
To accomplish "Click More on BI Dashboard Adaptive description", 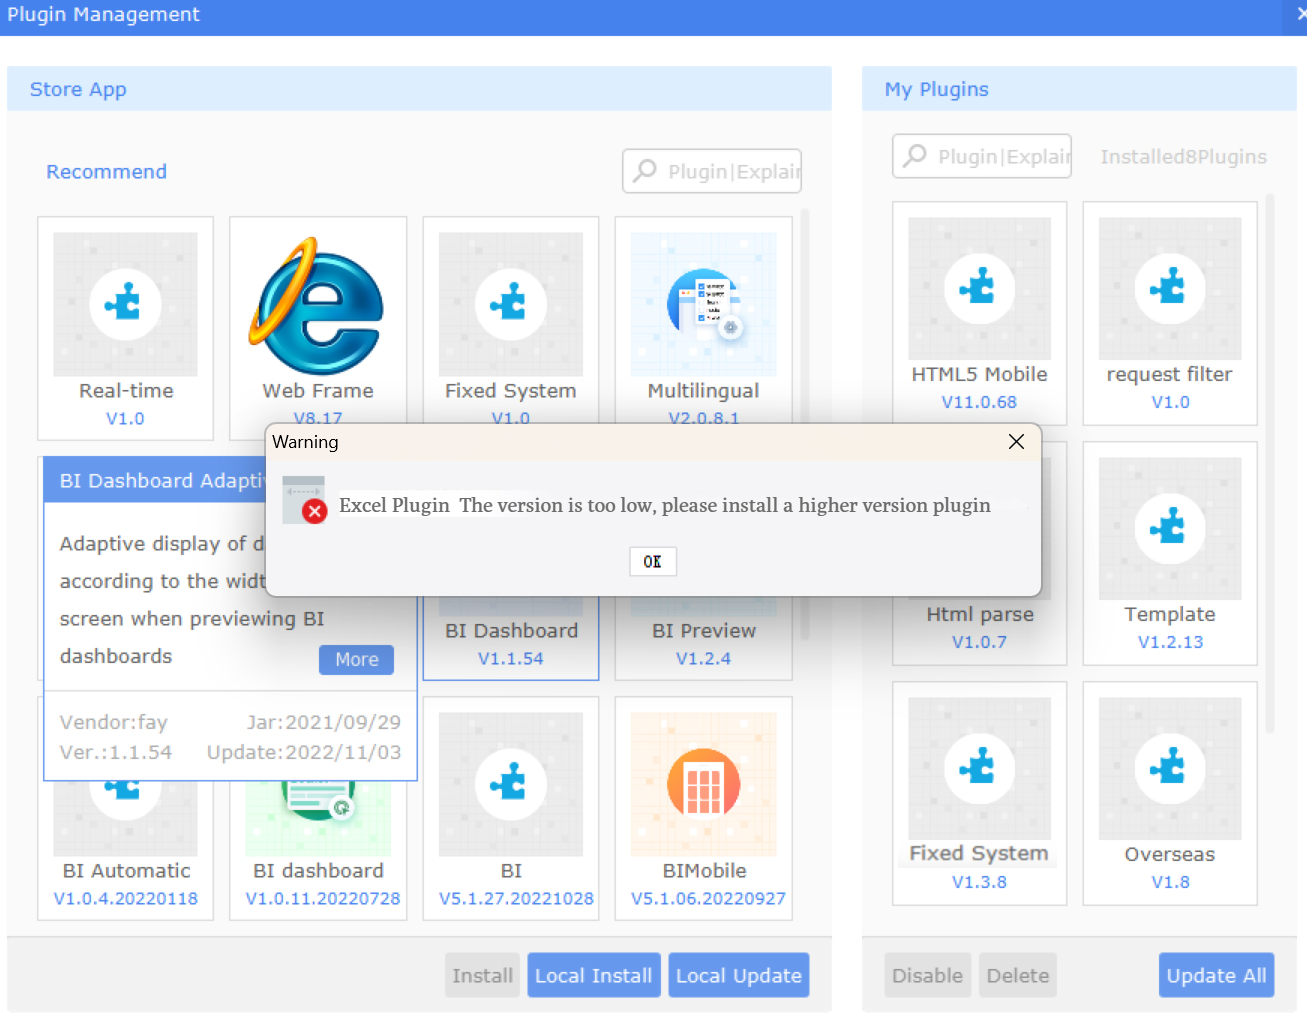I will pyautogui.click(x=356, y=660).
